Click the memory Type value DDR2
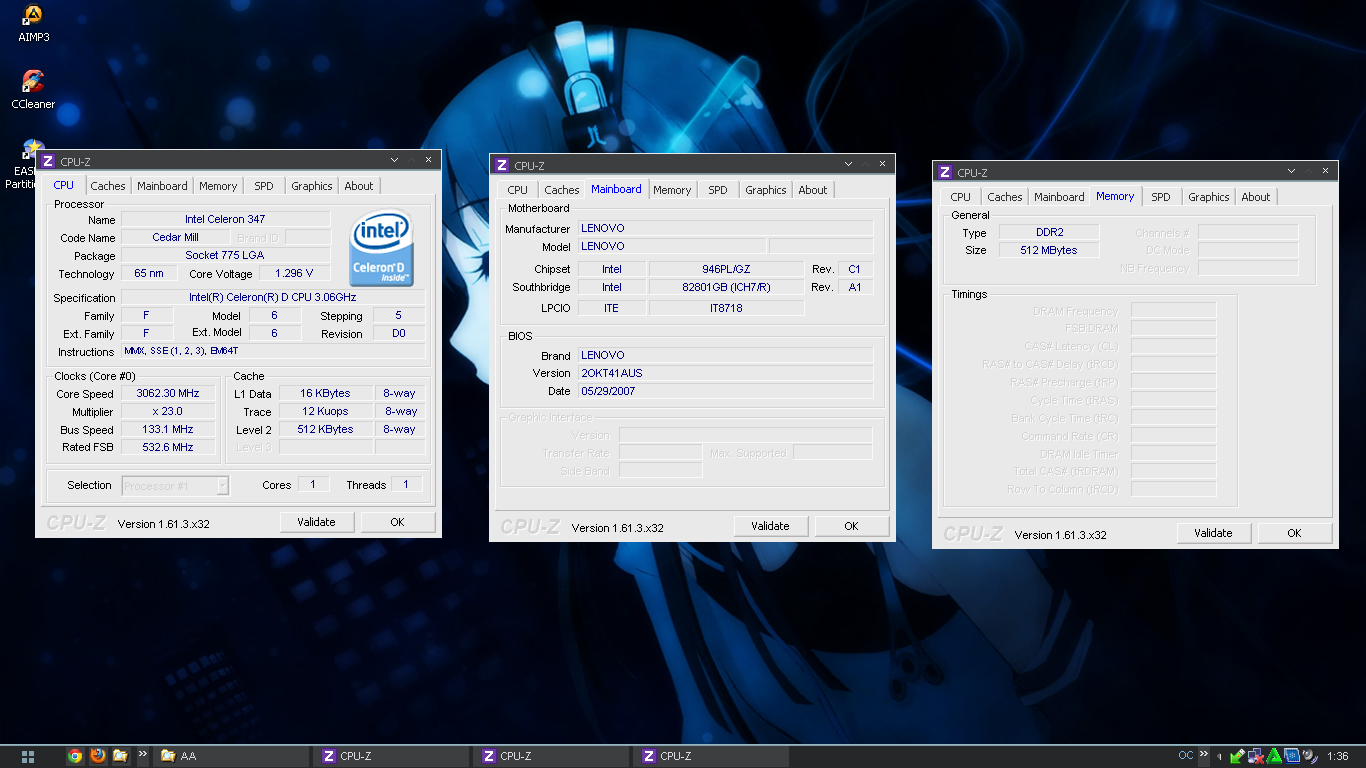Screen dimensions: 1366x768 (x=1049, y=232)
